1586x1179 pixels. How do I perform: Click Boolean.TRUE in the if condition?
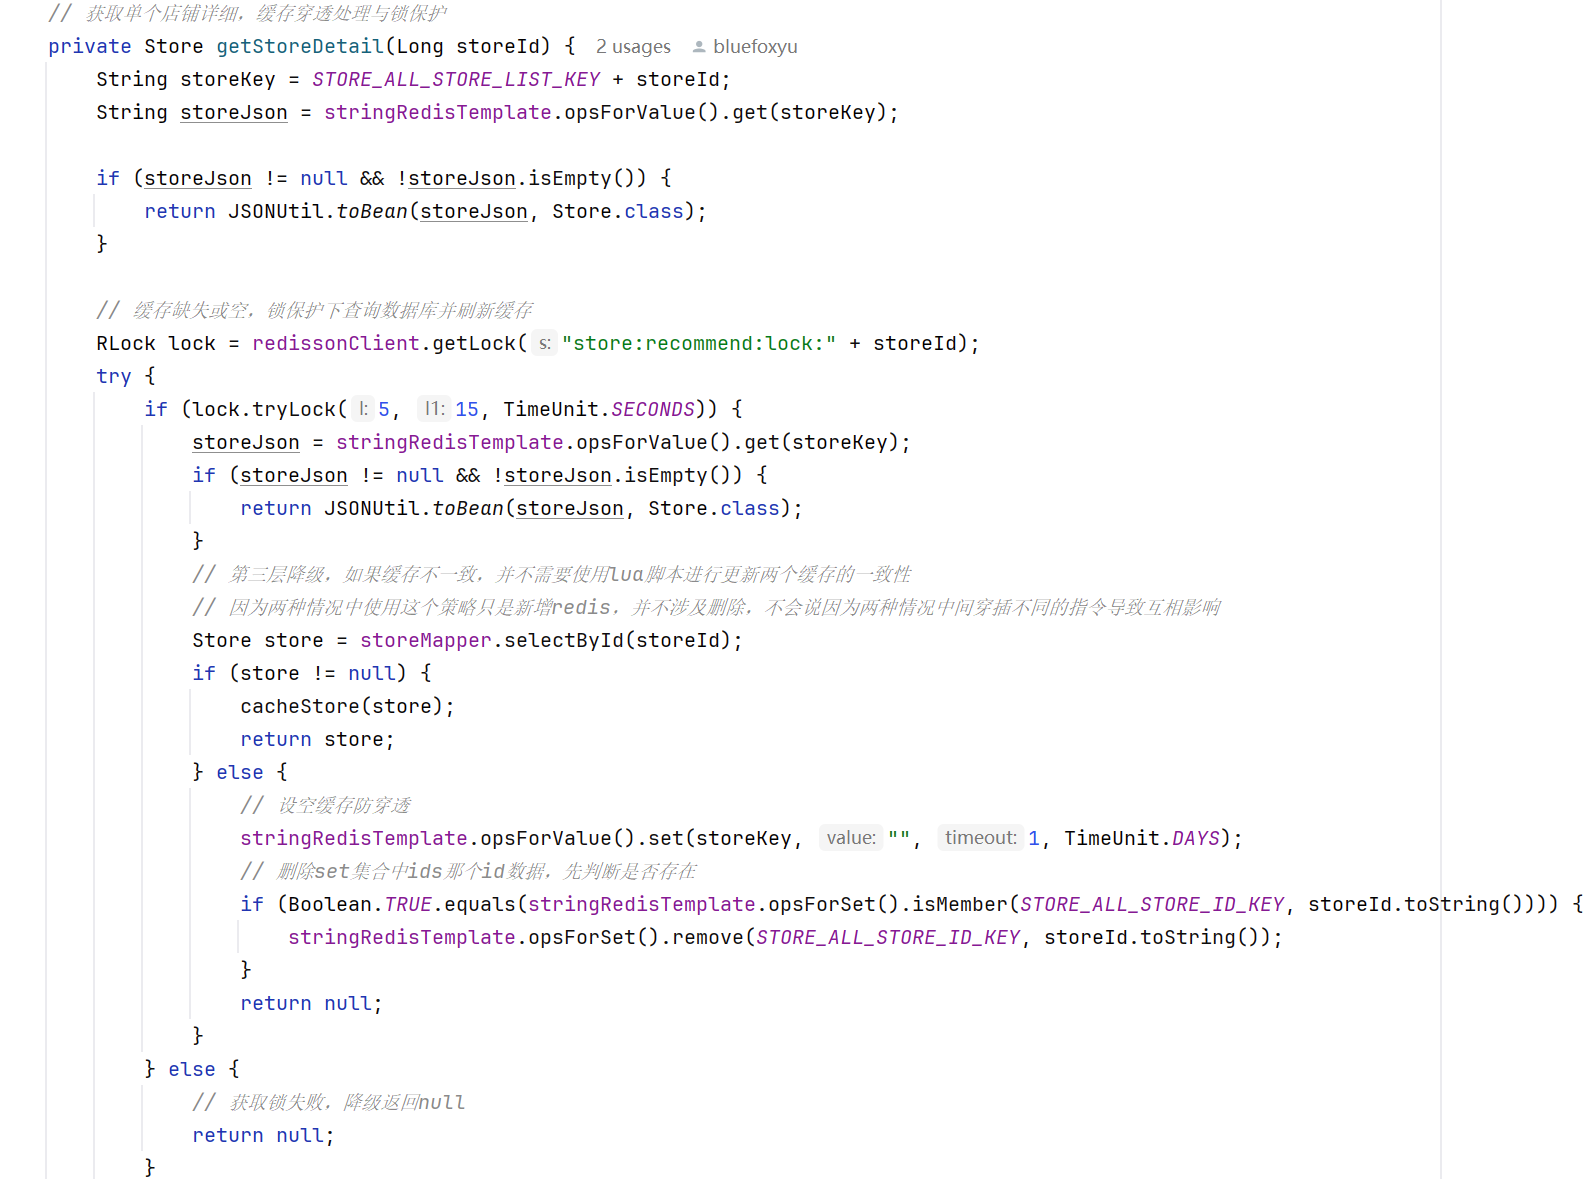coord(360,904)
